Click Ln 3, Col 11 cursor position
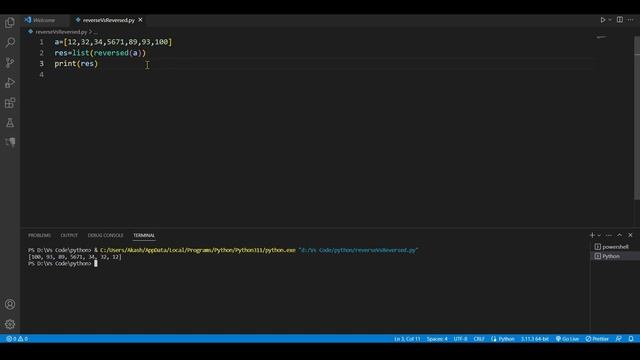The image size is (640, 360). pyautogui.click(x=407, y=339)
